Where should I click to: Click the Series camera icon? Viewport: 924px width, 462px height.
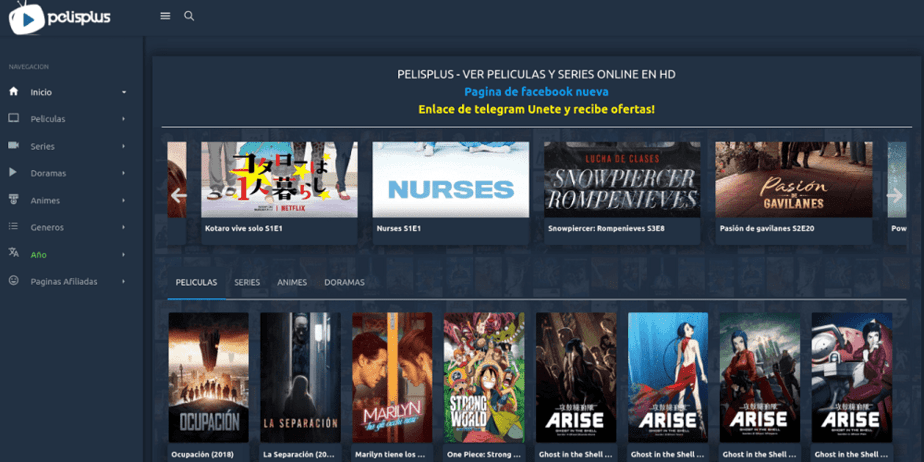click(14, 146)
